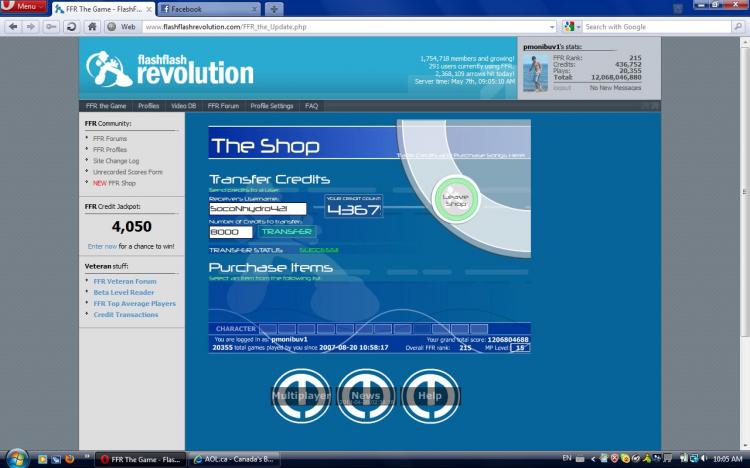Open the FFR Veteran Forum link
Viewport: 750px width, 468px height.
(125, 281)
